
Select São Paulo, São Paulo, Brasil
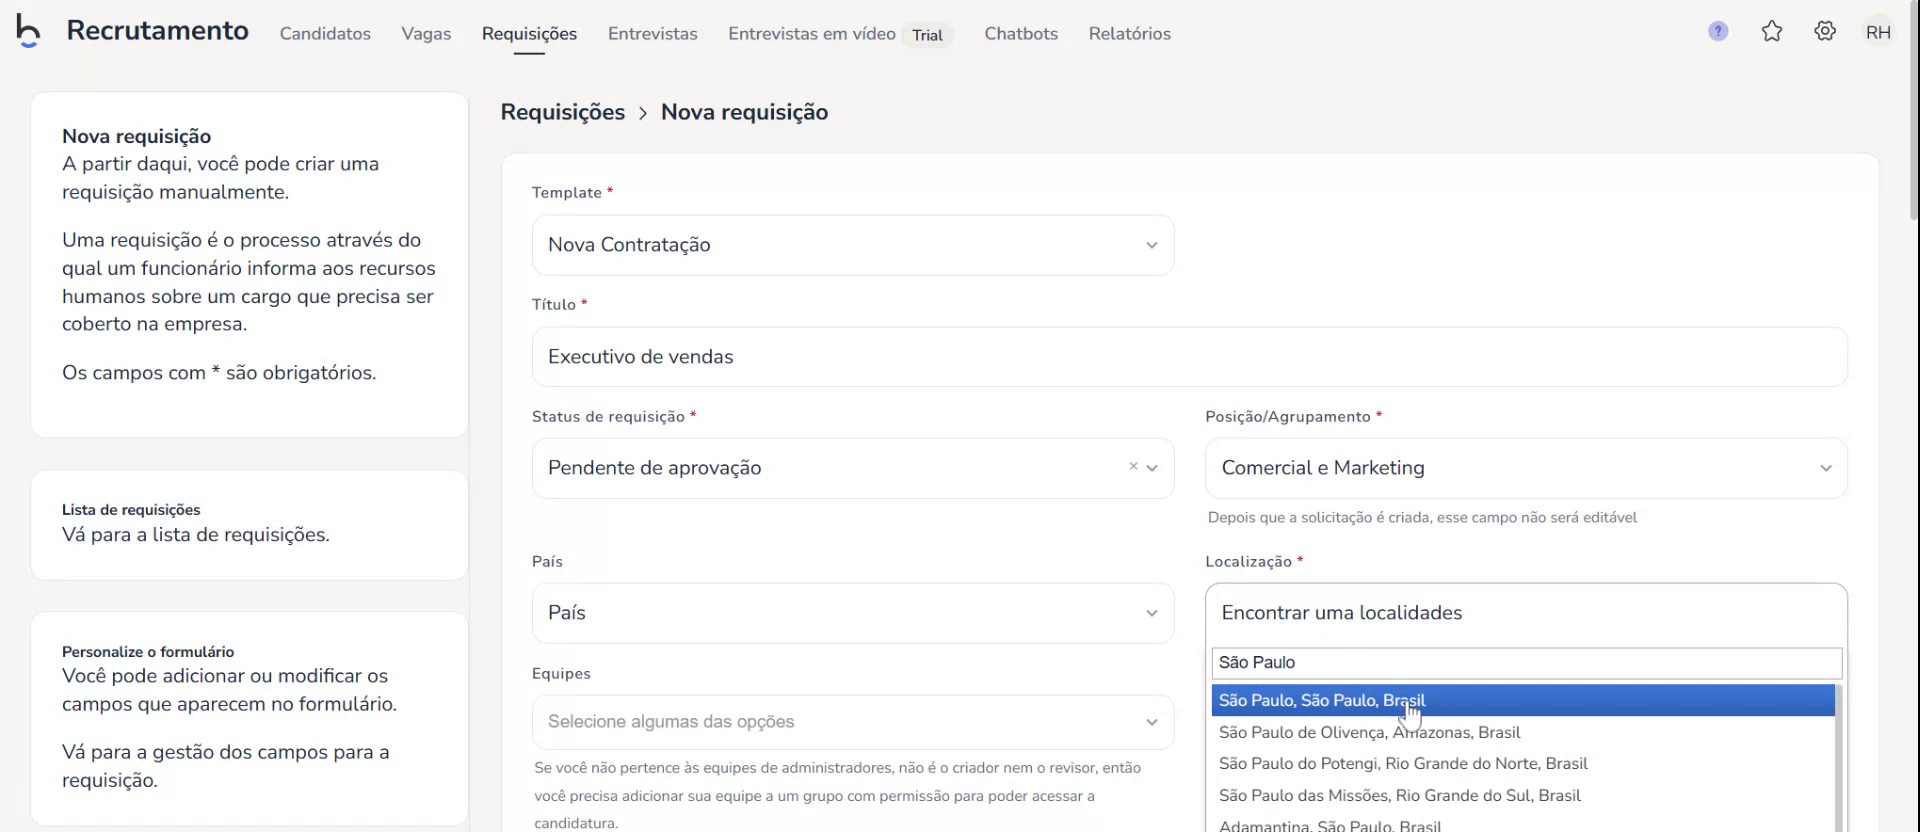(x=1523, y=700)
